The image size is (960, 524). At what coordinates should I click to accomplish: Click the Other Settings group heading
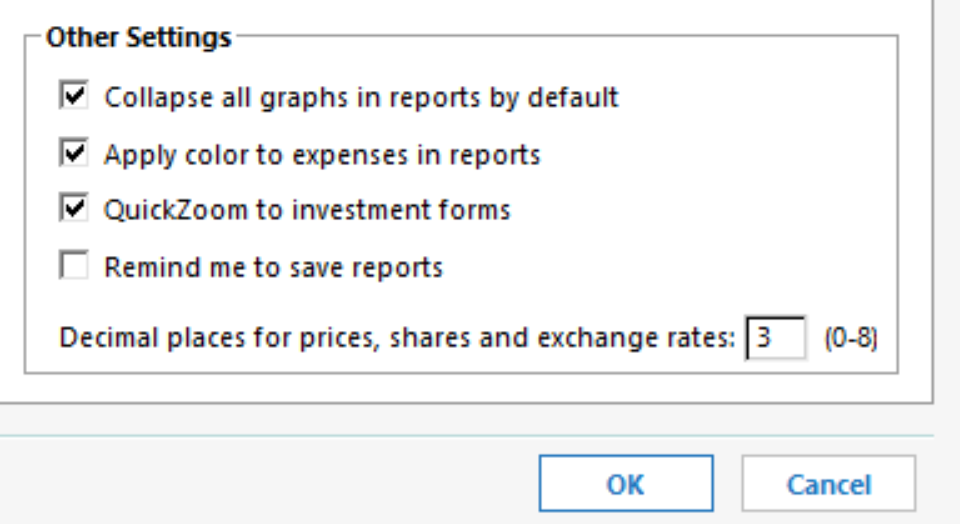(139, 37)
